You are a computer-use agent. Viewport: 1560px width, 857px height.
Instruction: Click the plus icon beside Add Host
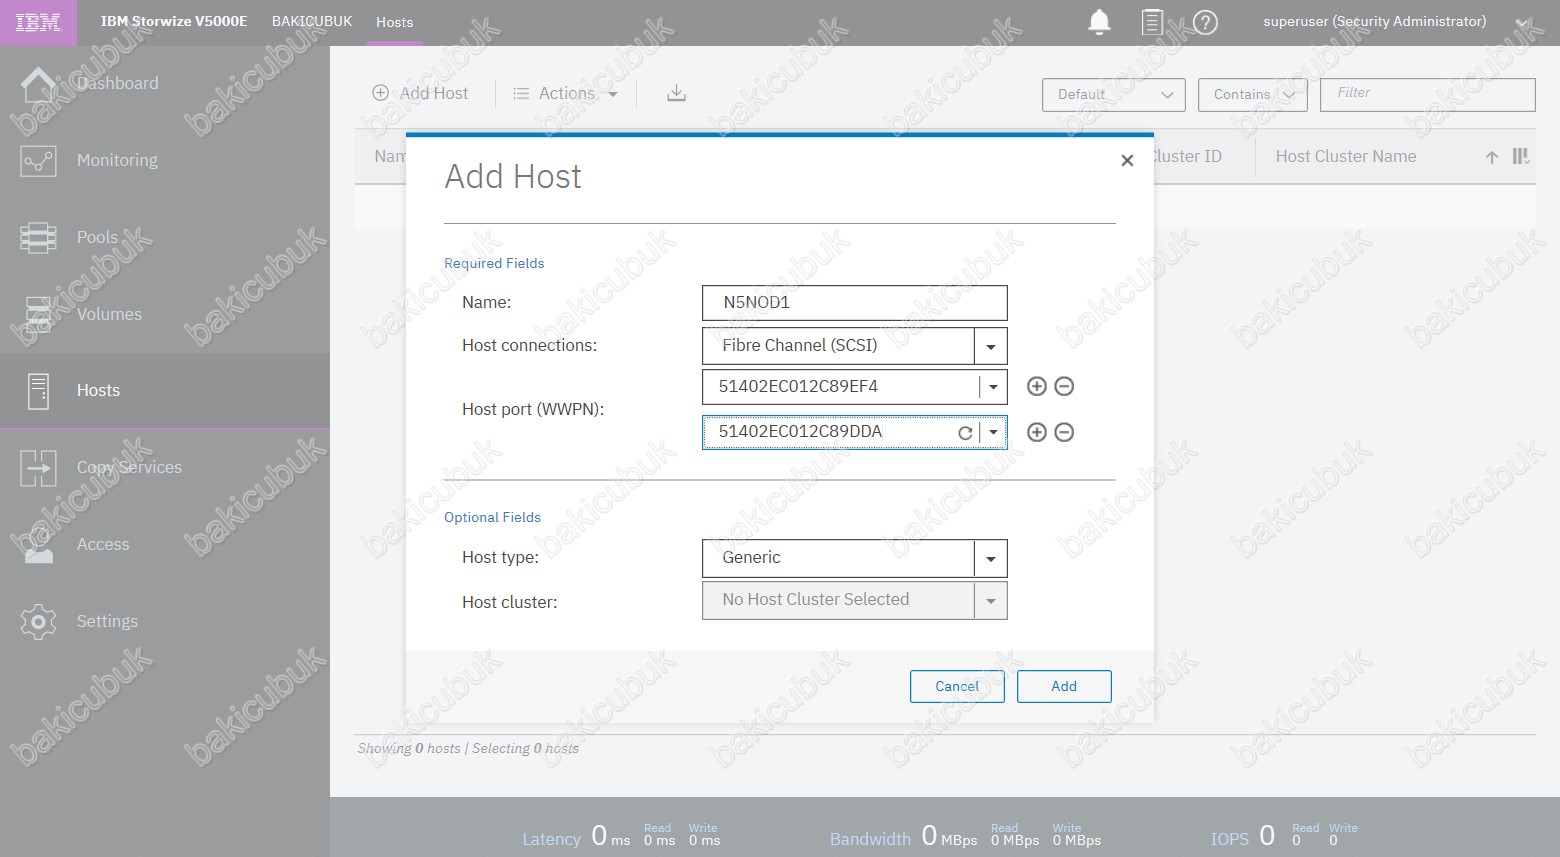click(x=380, y=93)
